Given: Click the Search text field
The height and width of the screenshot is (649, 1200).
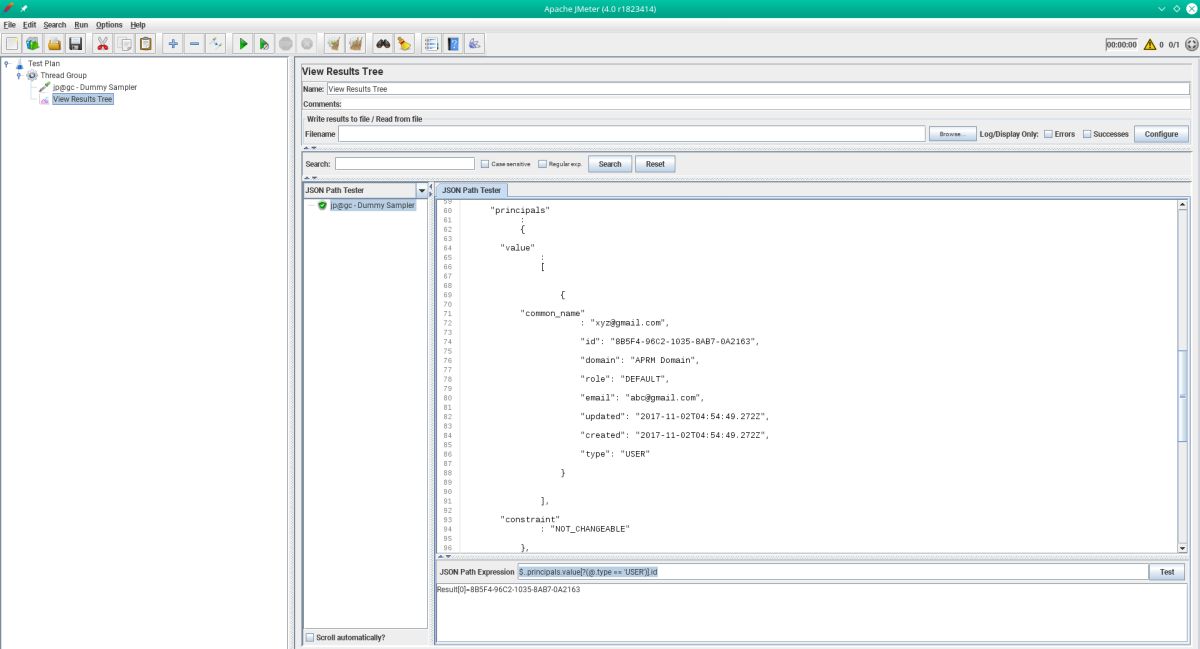Looking at the screenshot, I should click(405, 164).
